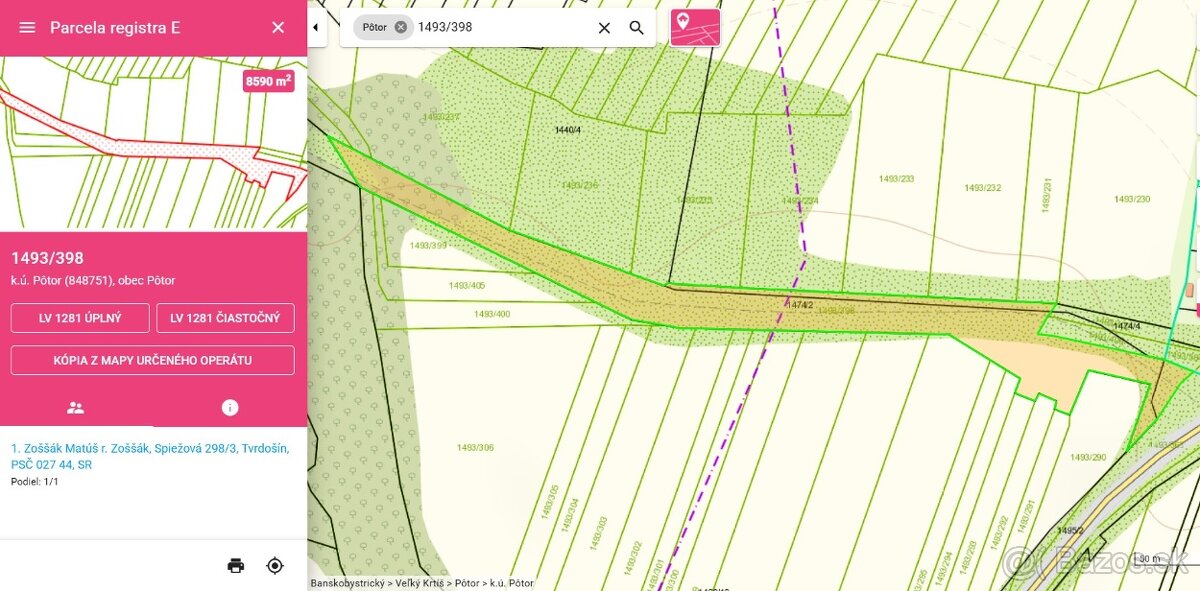Center map on parcel location

[x=275, y=566]
